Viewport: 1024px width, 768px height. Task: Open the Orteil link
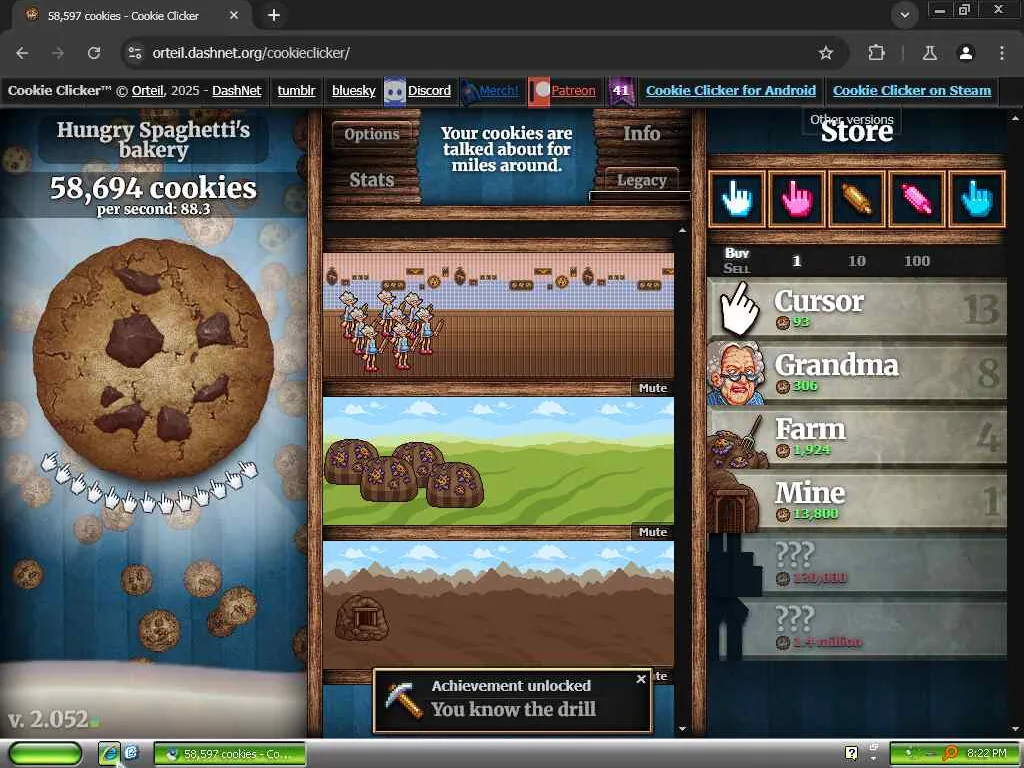[148, 91]
